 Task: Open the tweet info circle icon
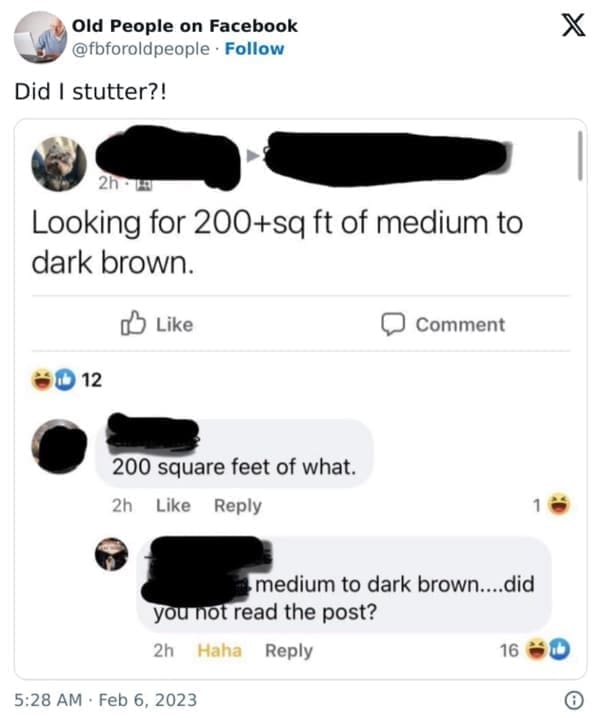[x=573, y=700]
